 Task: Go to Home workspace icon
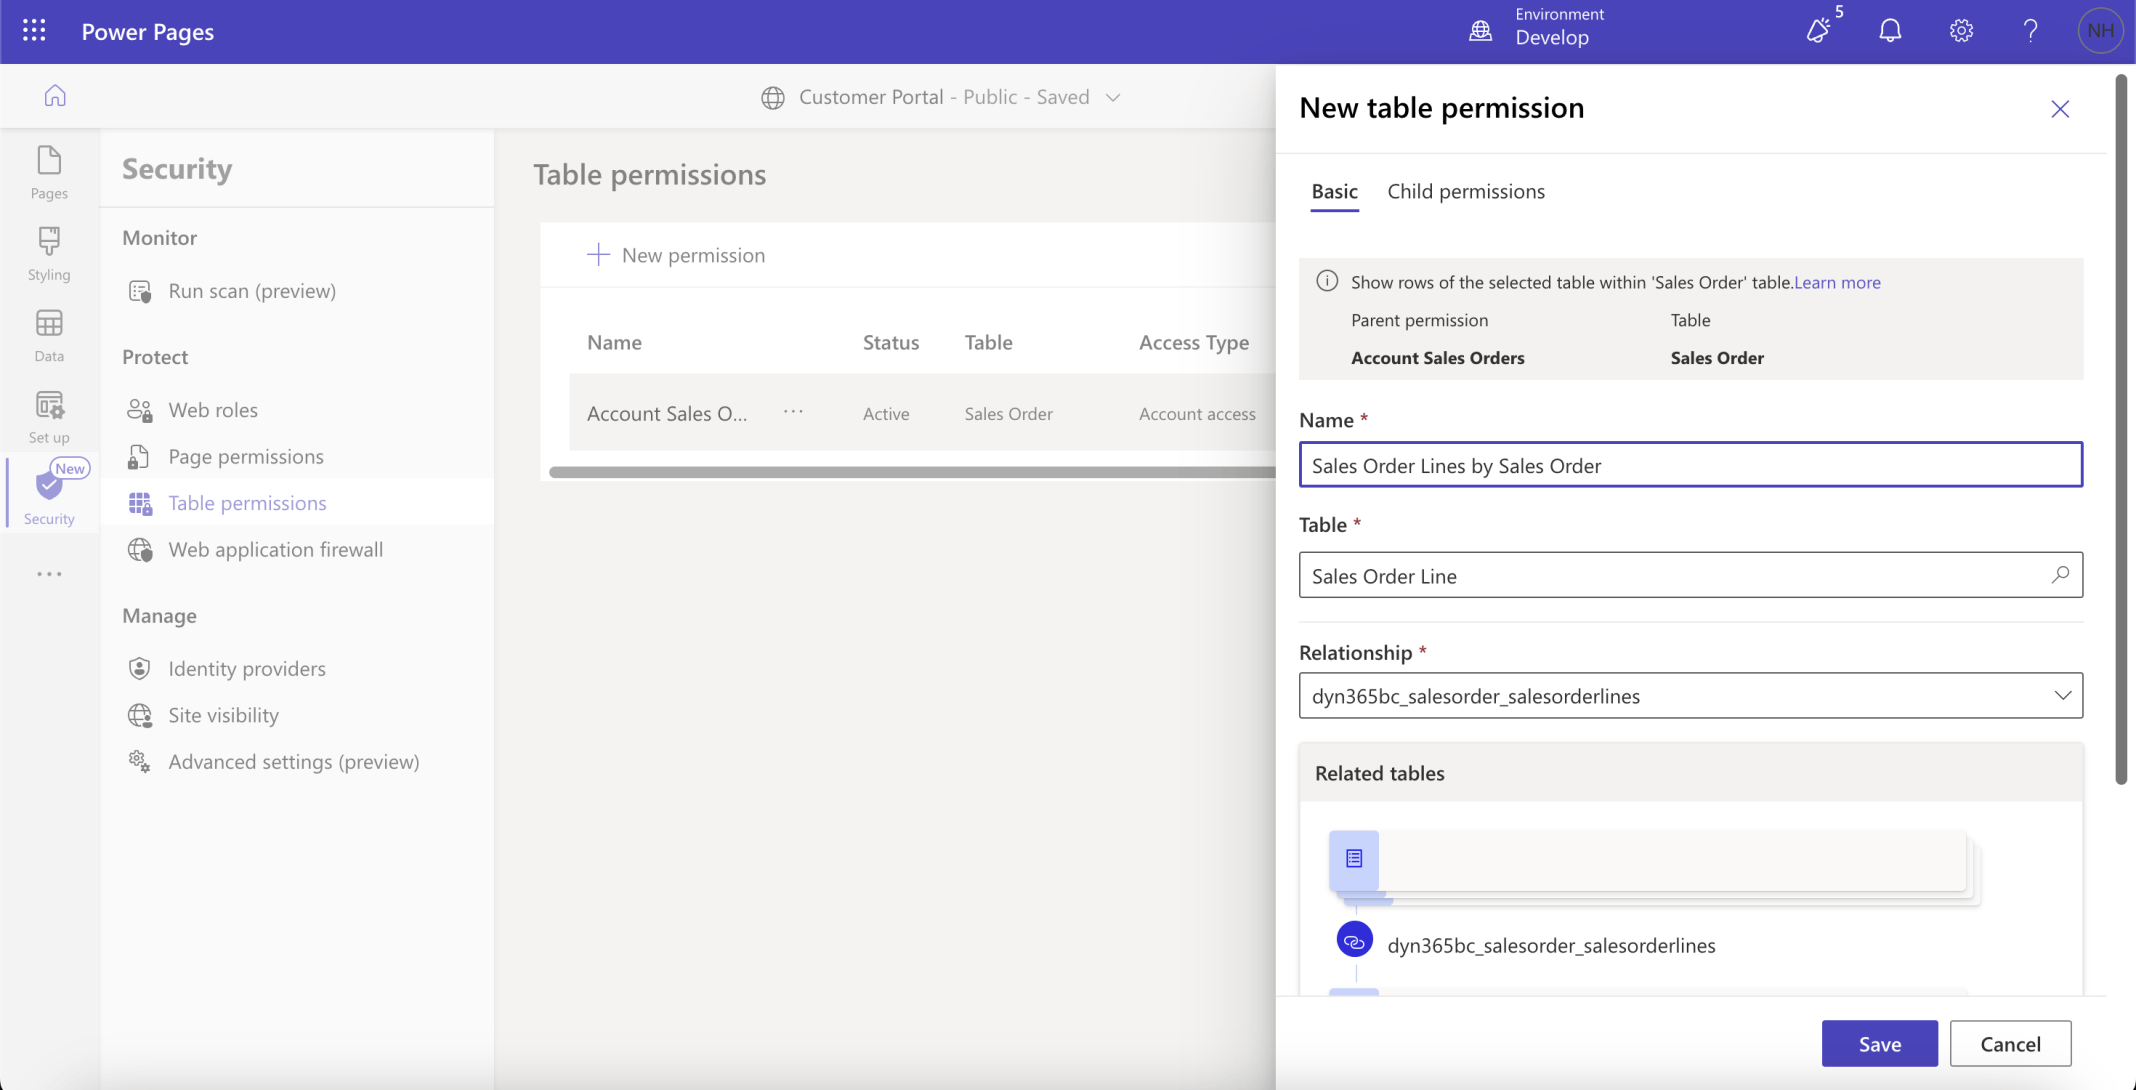click(x=55, y=96)
